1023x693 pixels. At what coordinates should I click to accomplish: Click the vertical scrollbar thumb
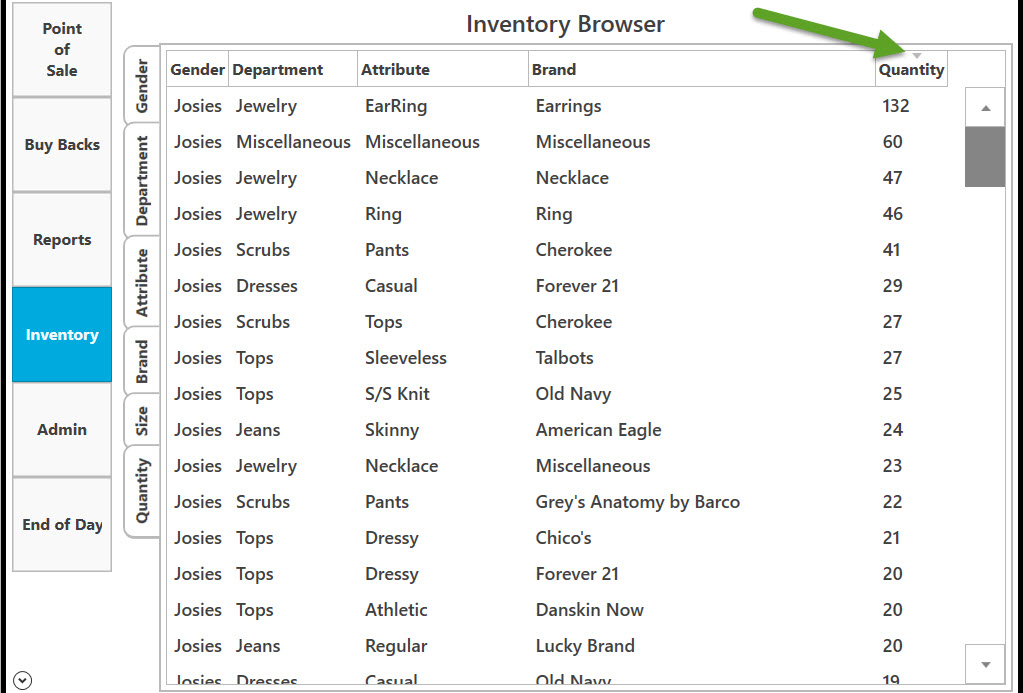985,157
